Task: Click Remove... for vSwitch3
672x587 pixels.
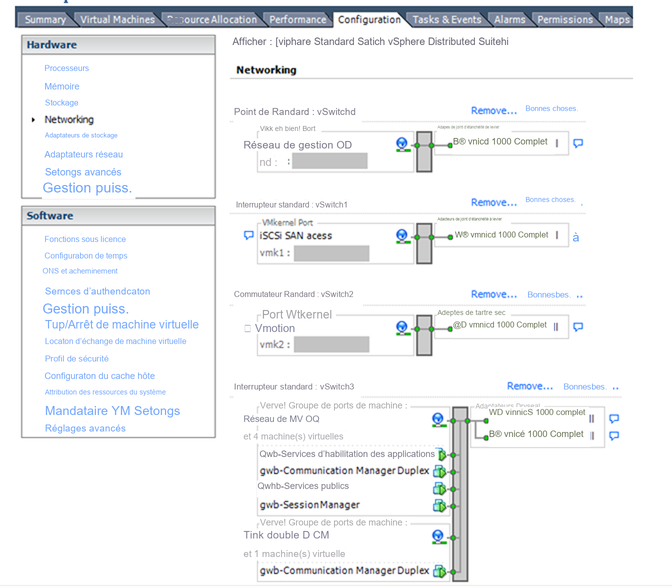Action: click(x=530, y=386)
